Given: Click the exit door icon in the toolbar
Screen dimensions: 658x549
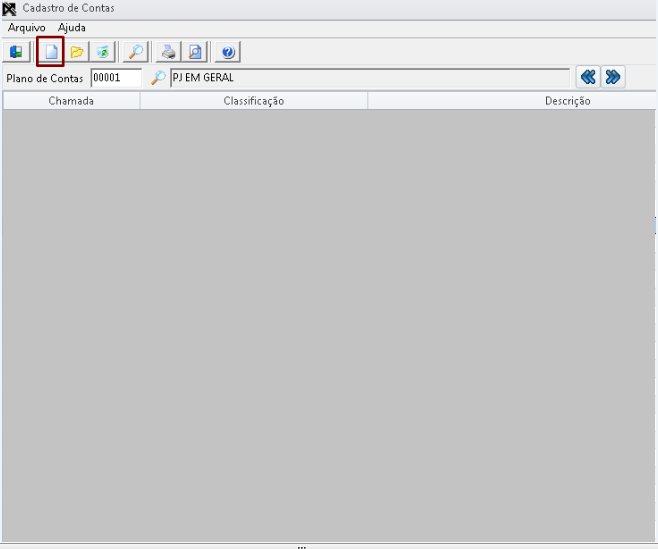Looking at the screenshot, I should pyautogui.click(x=16, y=52).
